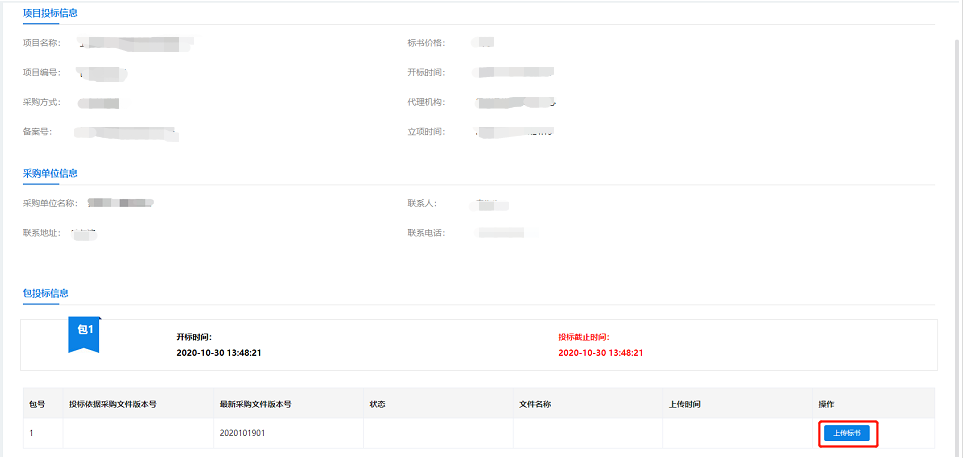Click the 状态 column header
Viewport: 963px width, 458px height.
tap(378, 404)
